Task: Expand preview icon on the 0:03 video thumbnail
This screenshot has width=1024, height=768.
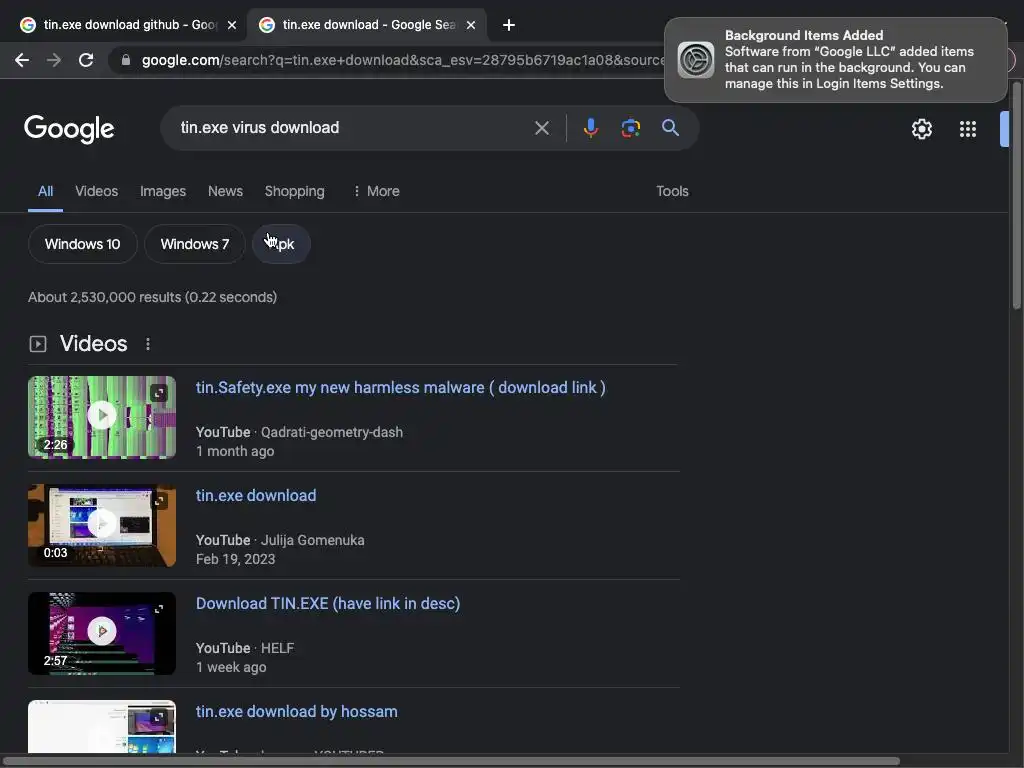Action: click(159, 501)
